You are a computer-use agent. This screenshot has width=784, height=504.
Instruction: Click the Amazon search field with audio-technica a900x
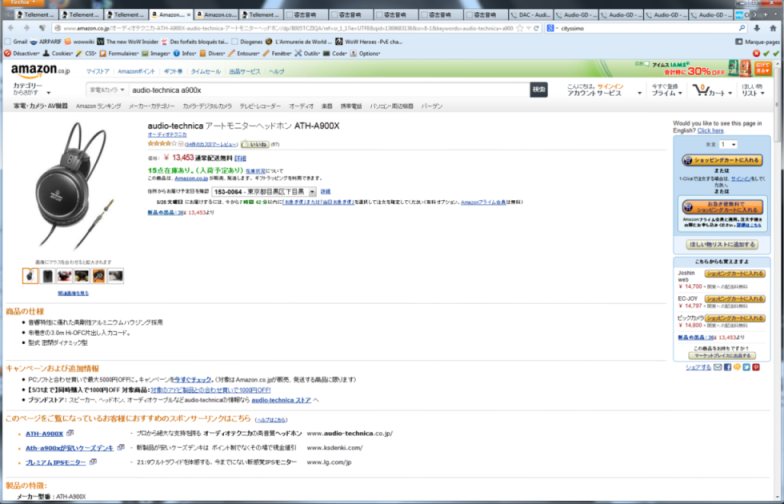coord(328,90)
